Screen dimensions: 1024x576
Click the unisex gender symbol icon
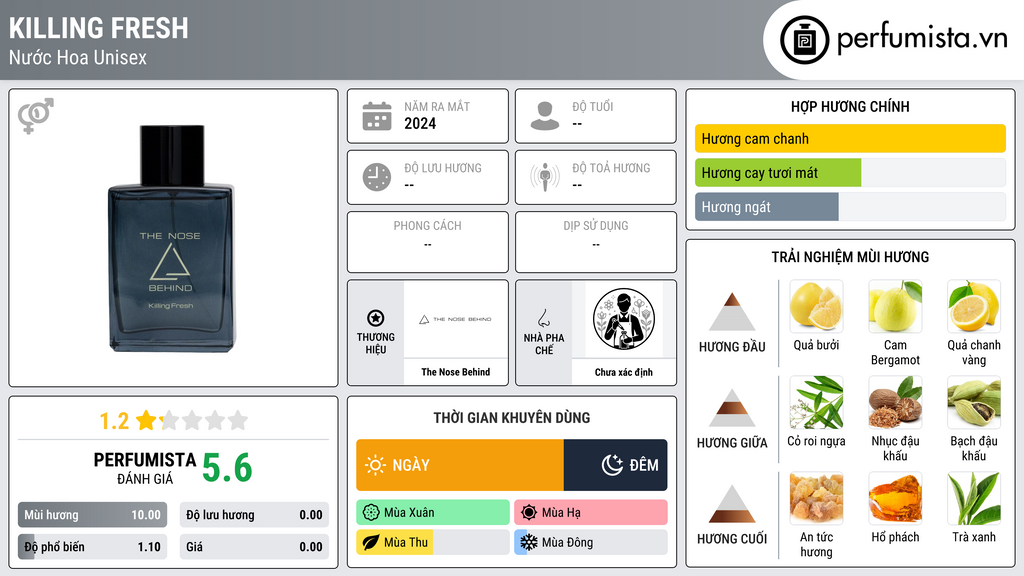coord(36,116)
